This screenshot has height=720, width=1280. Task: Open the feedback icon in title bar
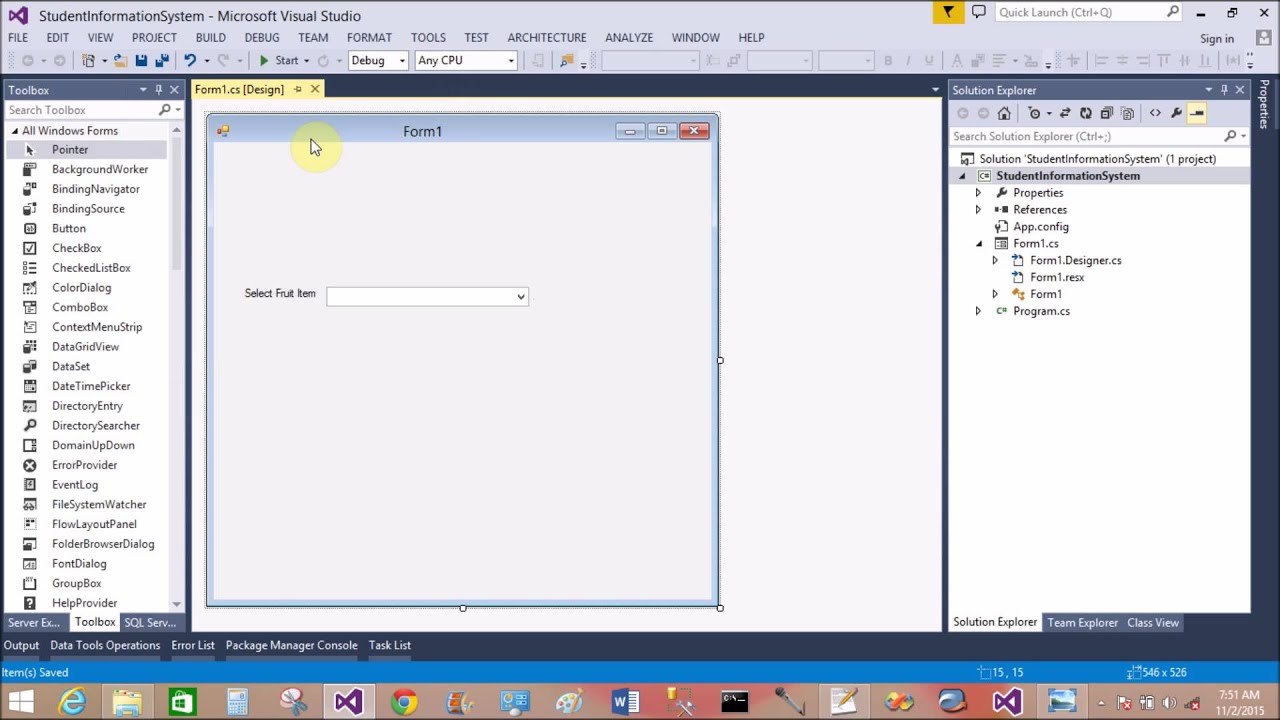pos(979,12)
